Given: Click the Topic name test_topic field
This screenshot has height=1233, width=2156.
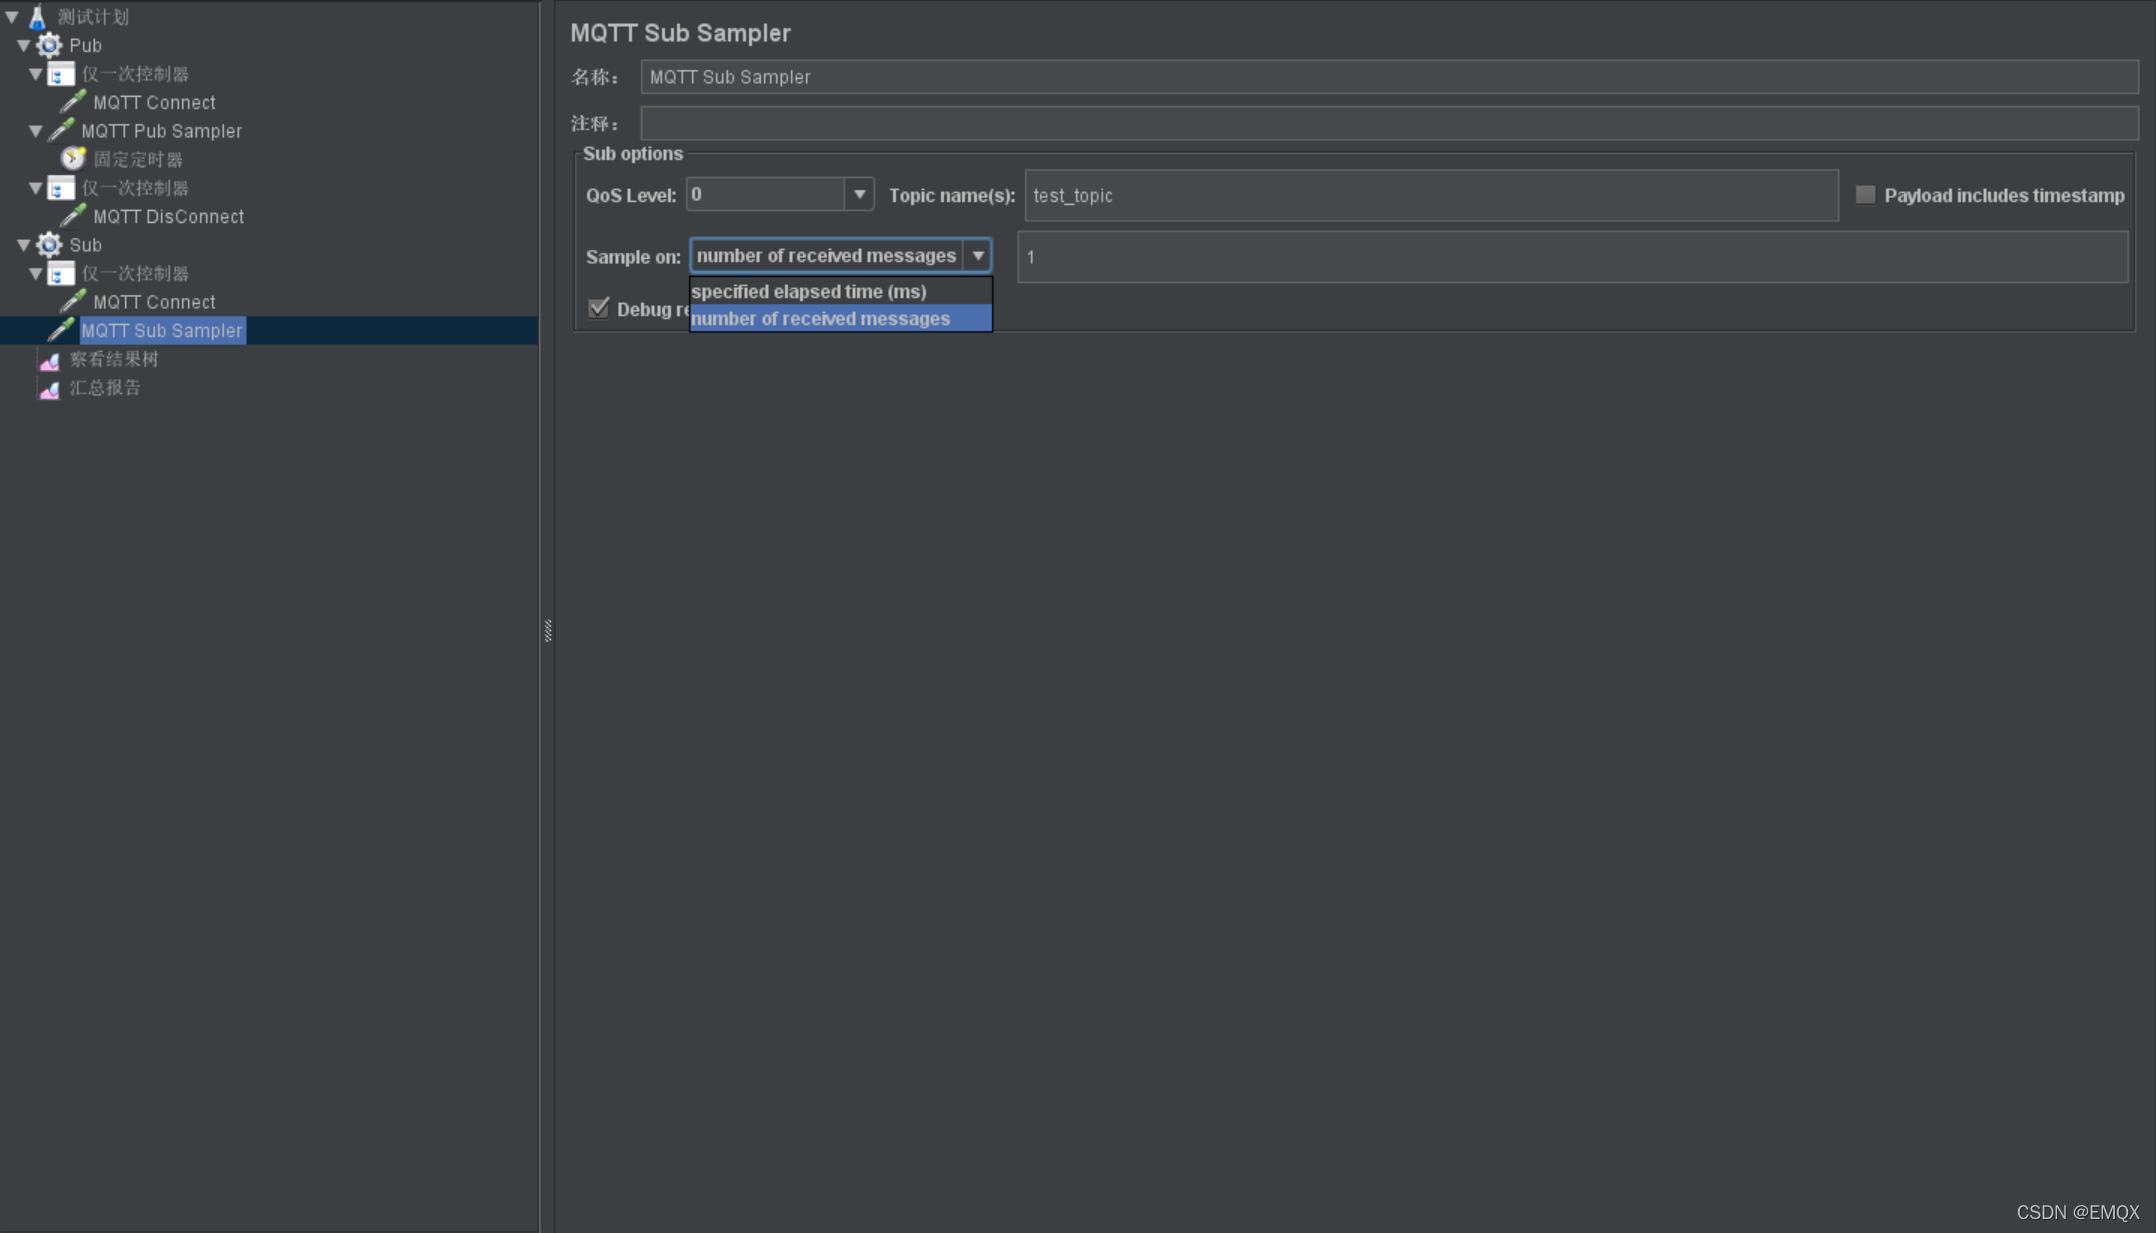Looking at the screenshot, I should click(1430, 195).
